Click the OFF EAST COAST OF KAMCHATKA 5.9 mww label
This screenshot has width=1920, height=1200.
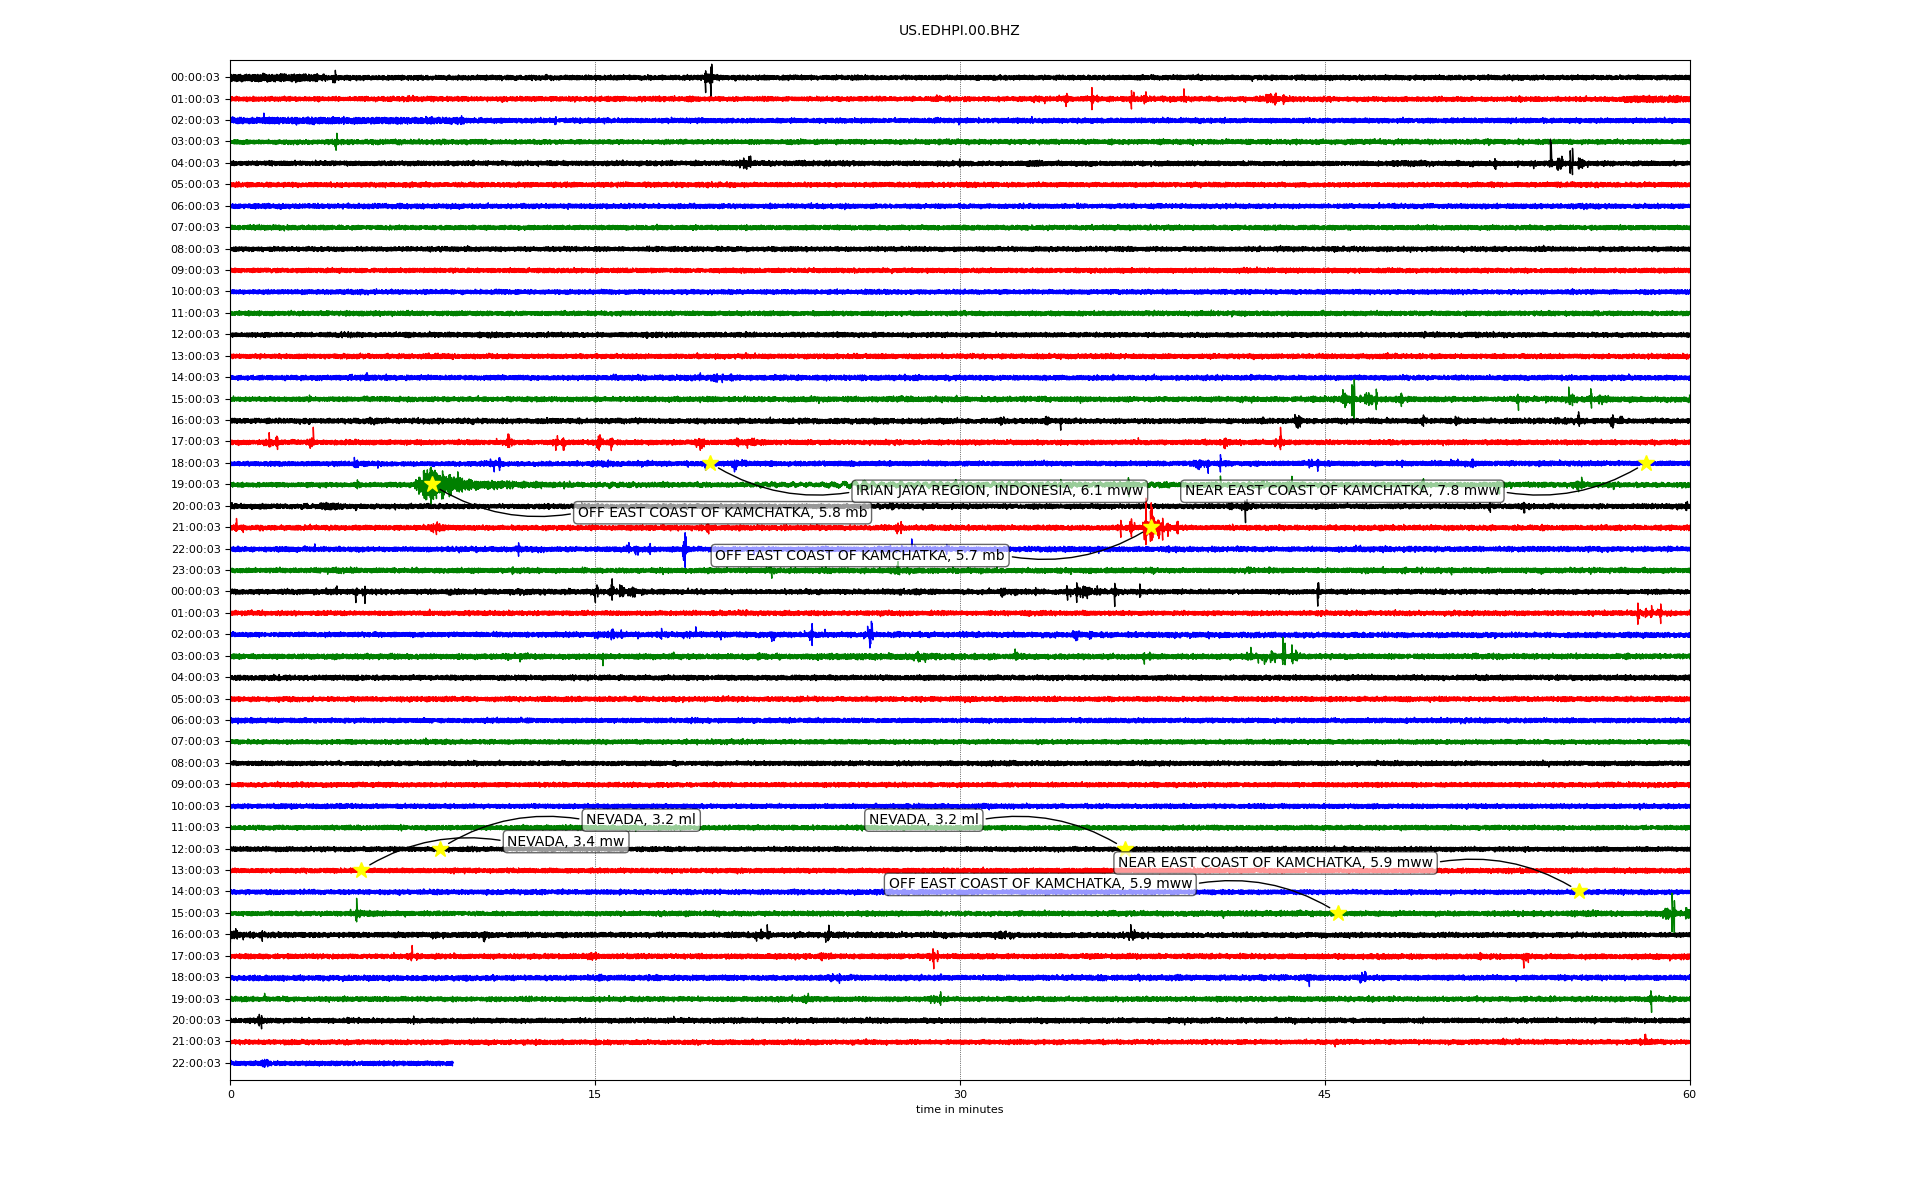coord(1040,884)
